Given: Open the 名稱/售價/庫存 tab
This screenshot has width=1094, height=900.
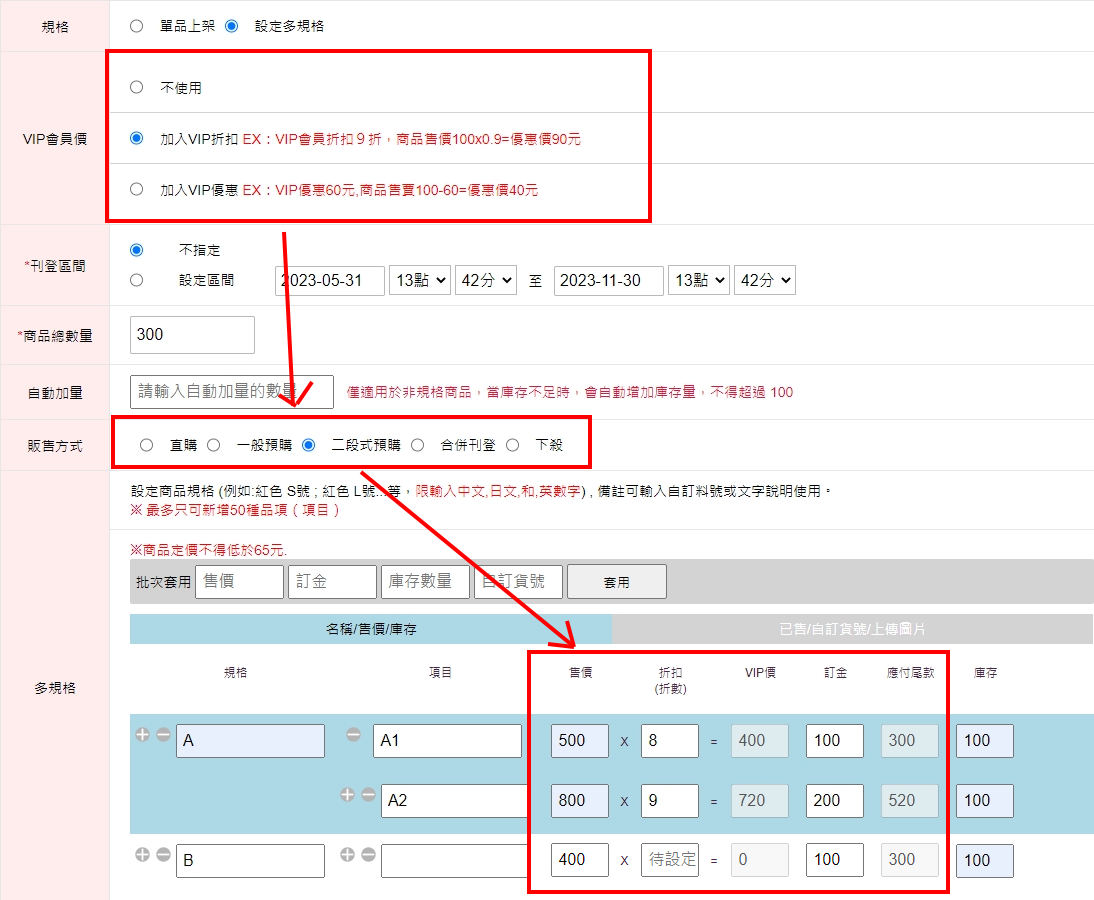Looking at the screenshot, I should (x=371, y=629).
